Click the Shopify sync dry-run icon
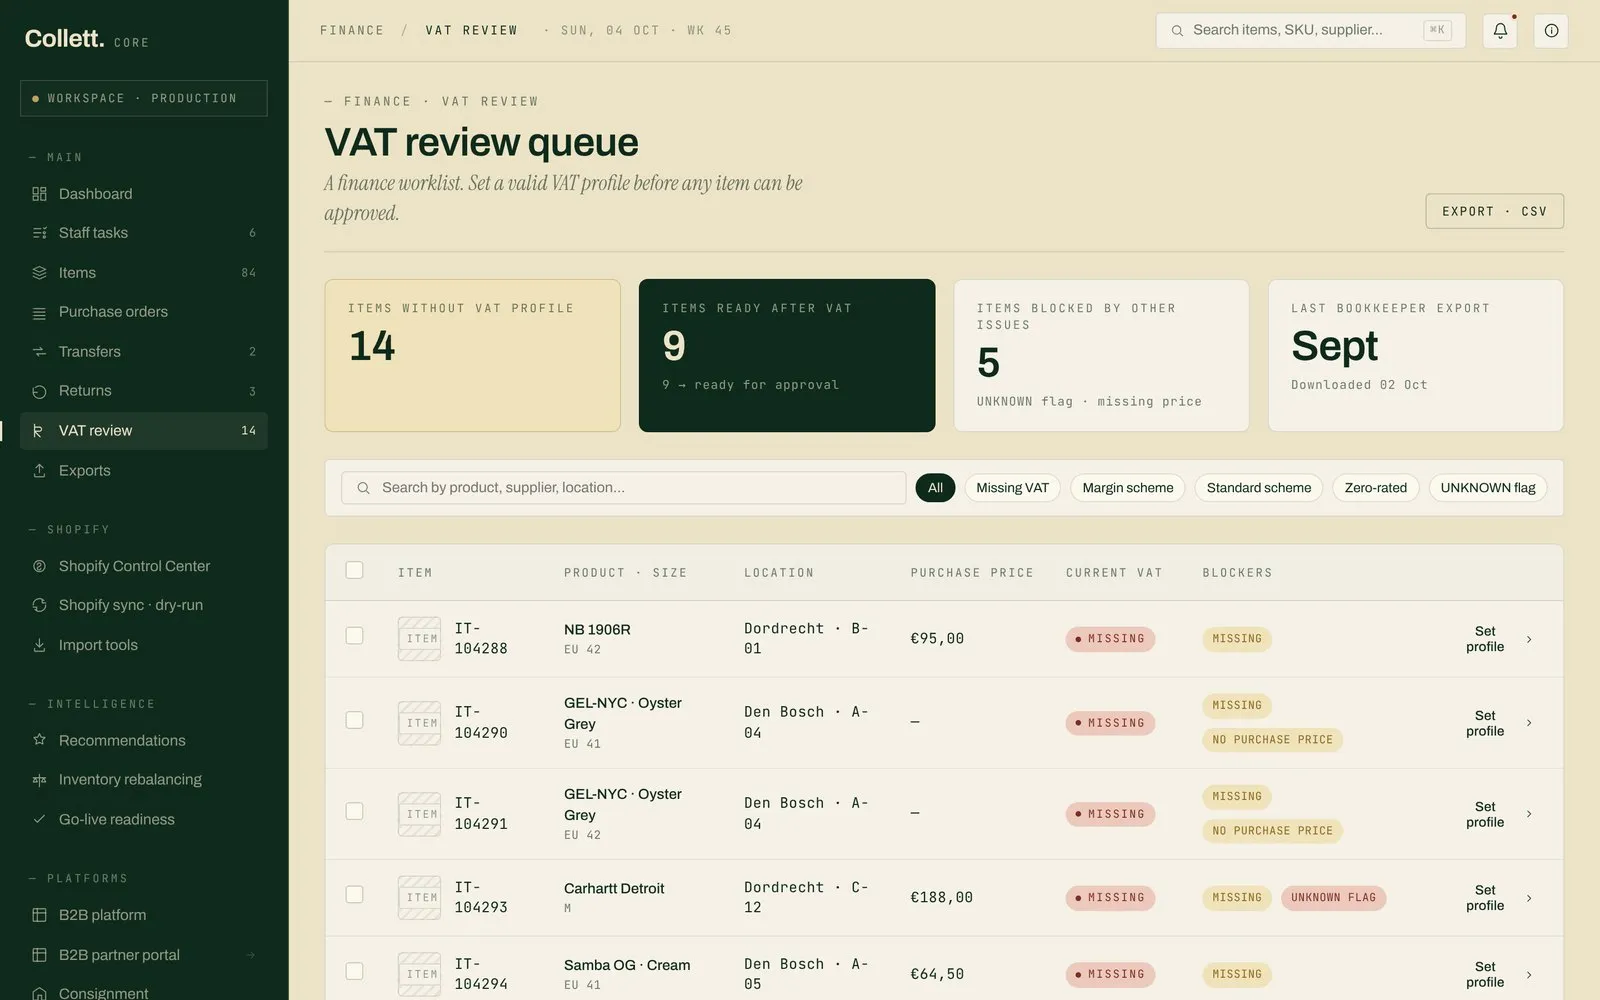The width and height of the screenshot is (1600, 1000). coord(39,605)
